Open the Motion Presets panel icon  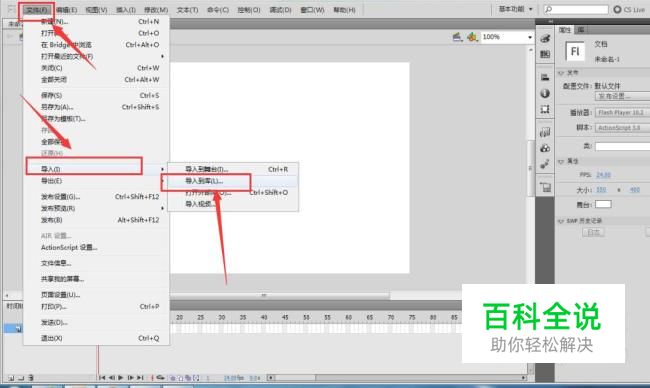545,164
